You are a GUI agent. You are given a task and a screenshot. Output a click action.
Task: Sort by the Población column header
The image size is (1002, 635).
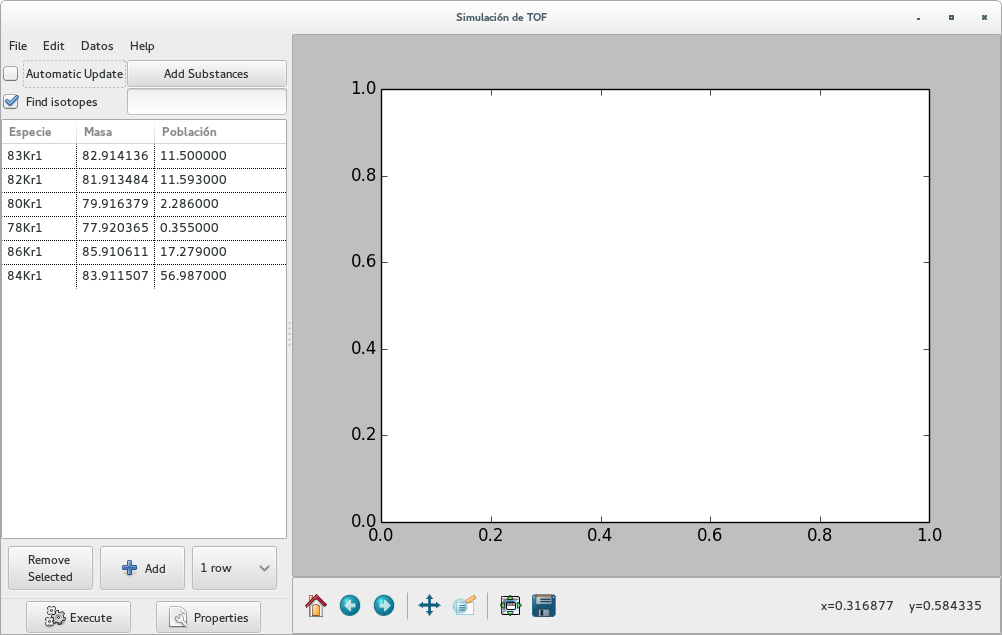[x=220, y=132]
